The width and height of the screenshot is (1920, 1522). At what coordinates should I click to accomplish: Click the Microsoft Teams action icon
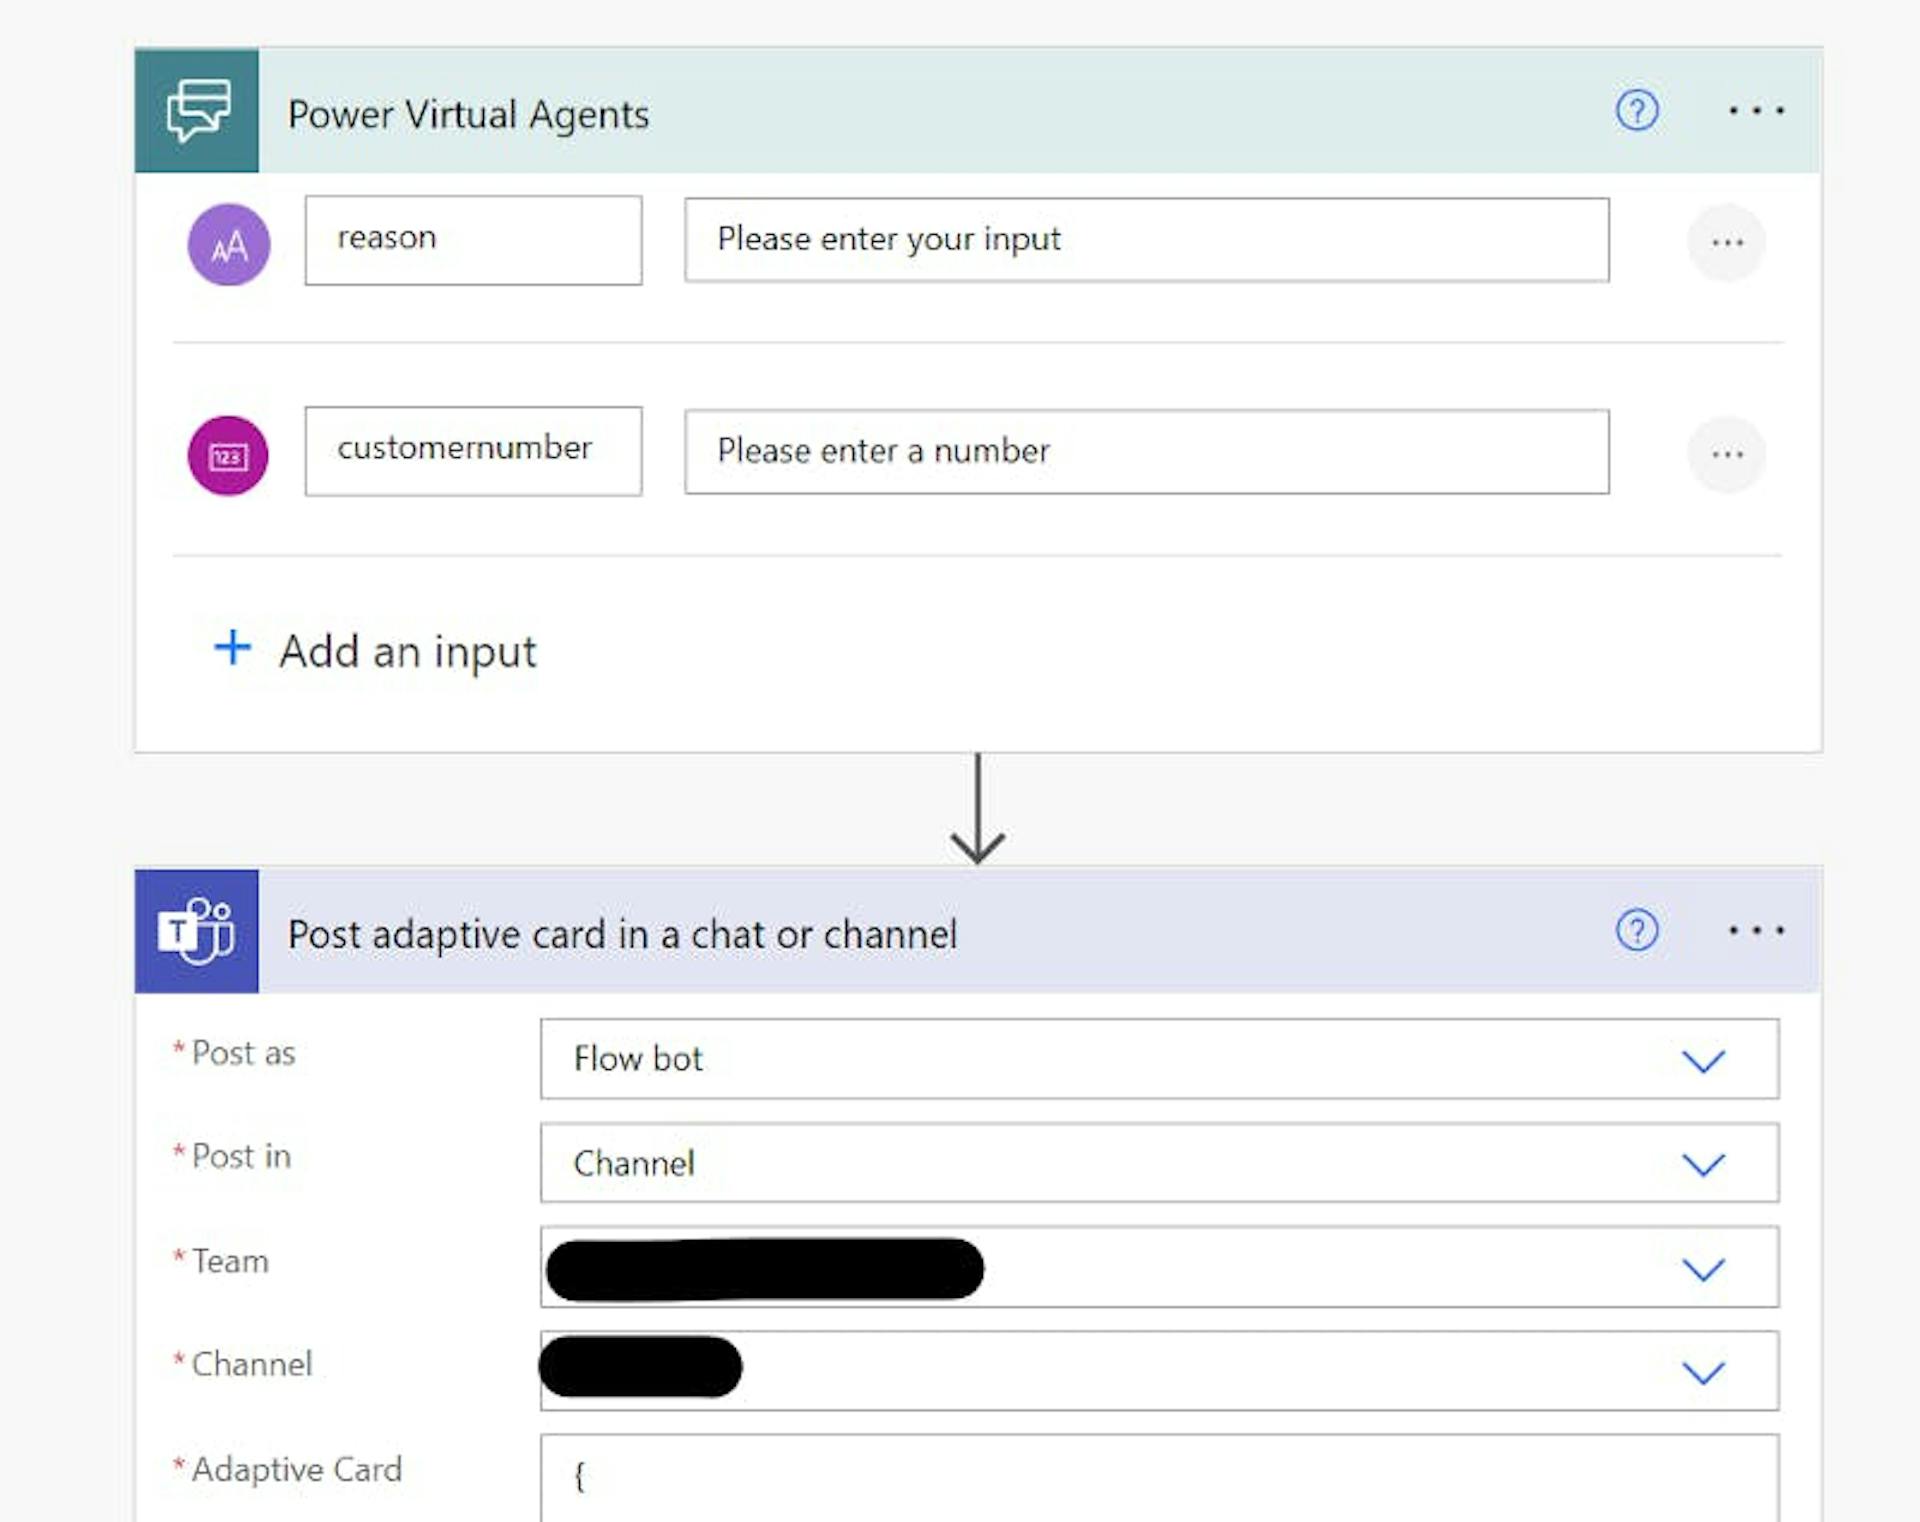pyautogui.click(x=197, y=933)
